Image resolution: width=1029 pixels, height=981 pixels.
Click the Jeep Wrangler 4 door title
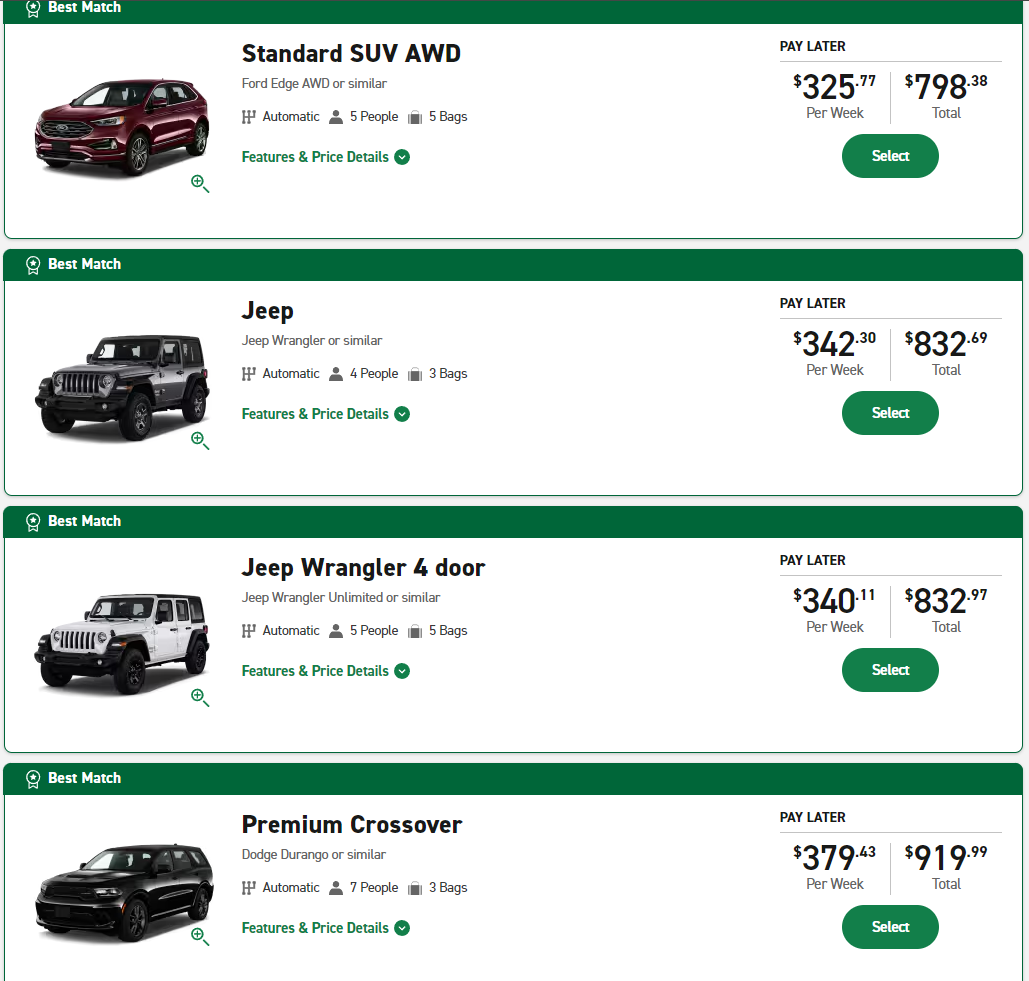pyautogui.click(x=363, y=568)
